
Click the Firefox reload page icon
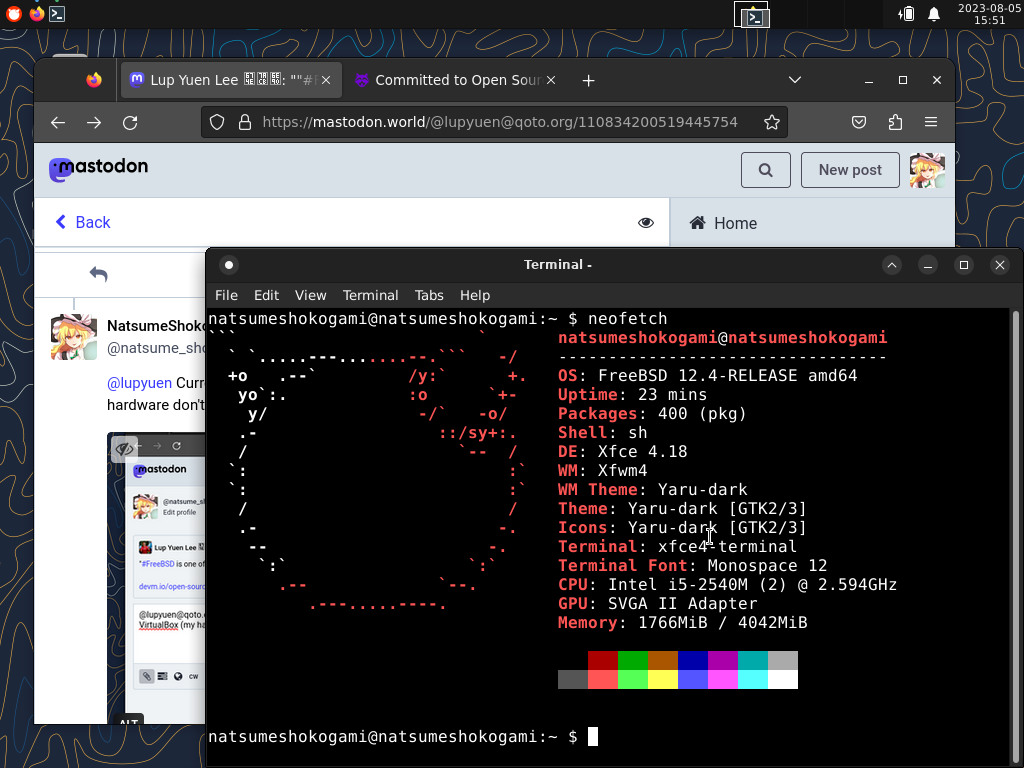point(130,122)
